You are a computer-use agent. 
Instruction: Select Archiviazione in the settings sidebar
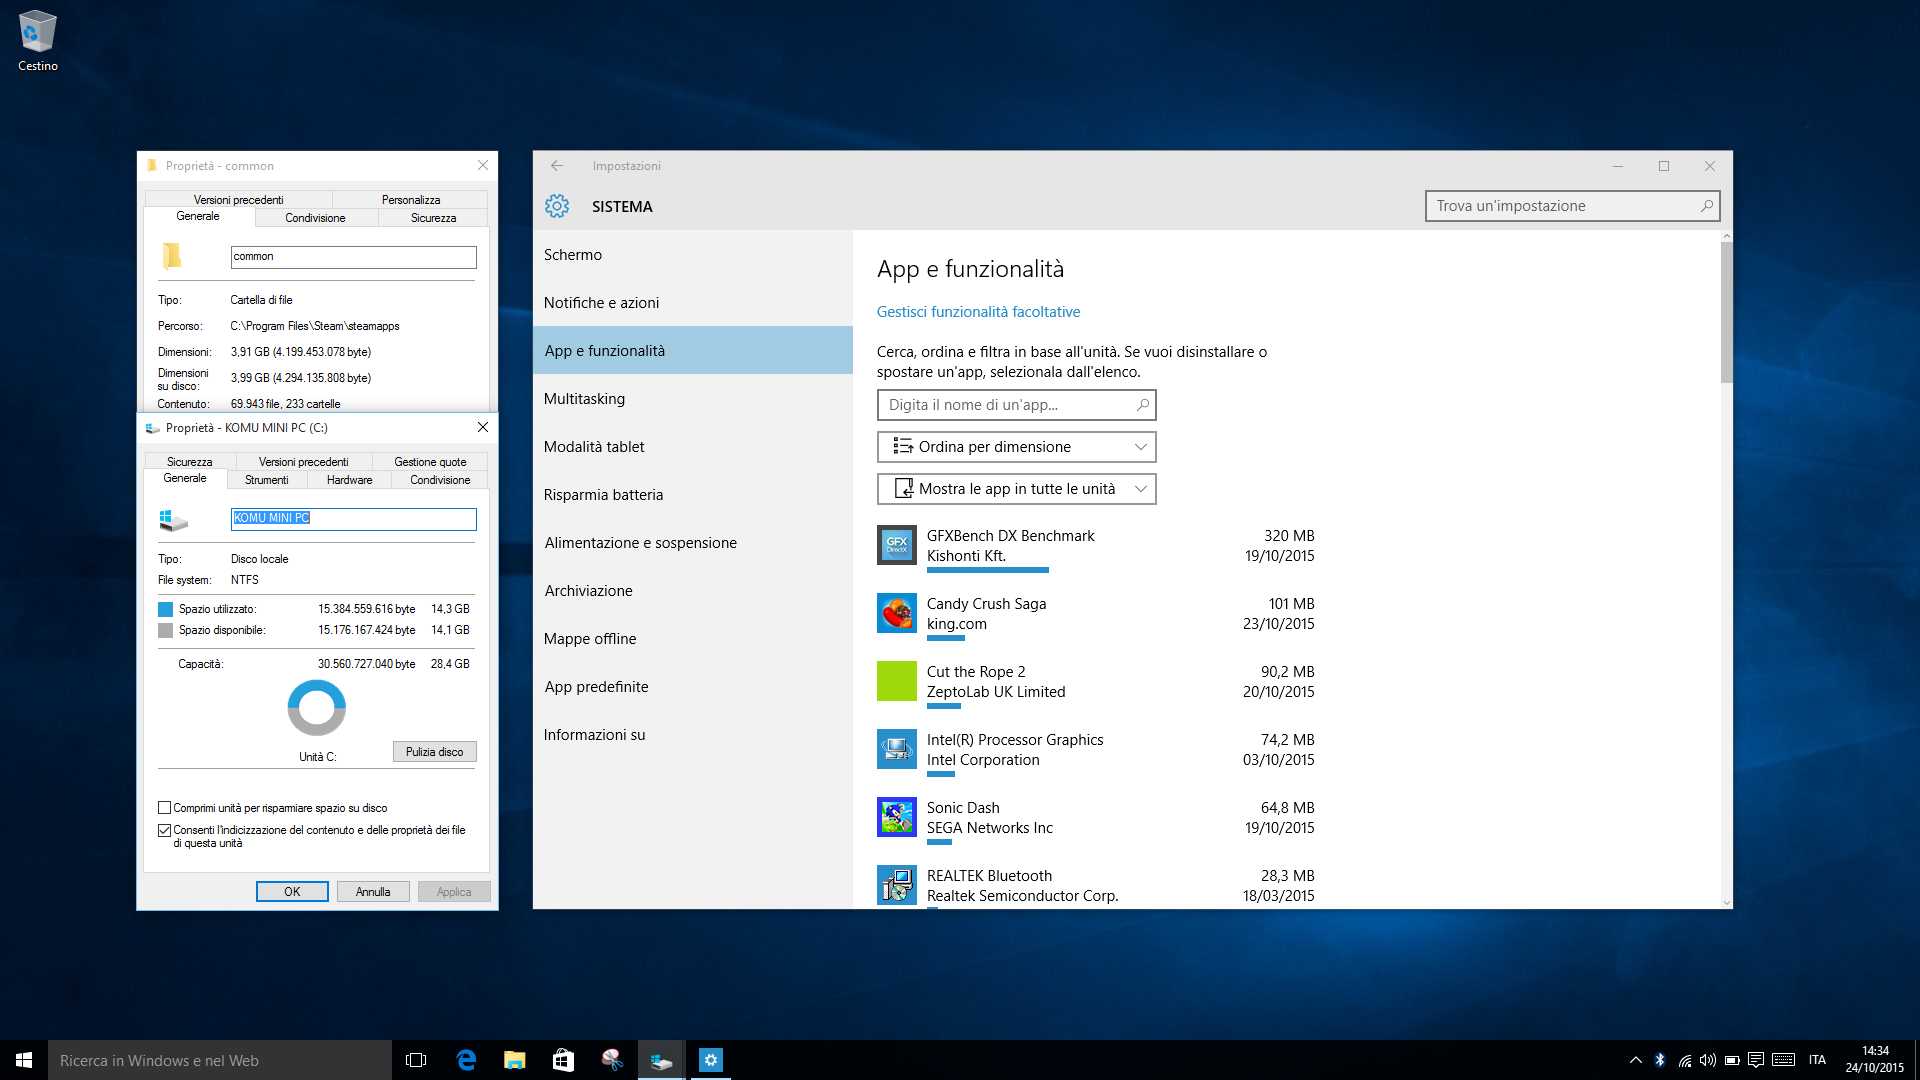tap(693, 591)
